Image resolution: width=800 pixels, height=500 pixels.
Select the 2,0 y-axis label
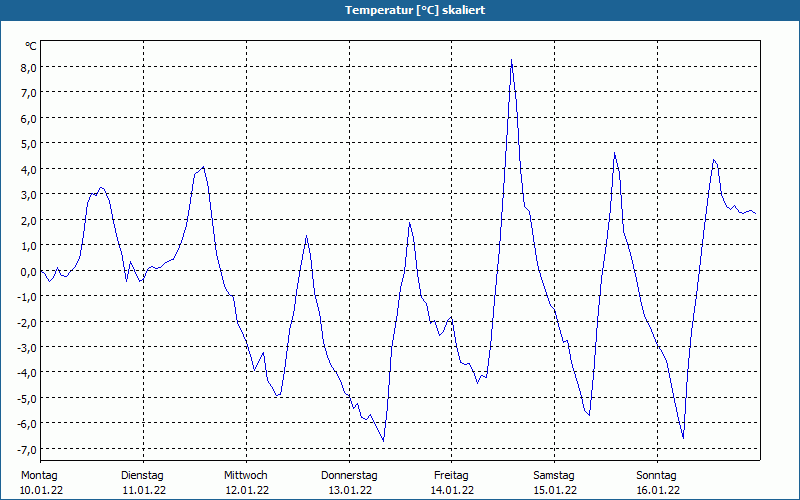29,220
